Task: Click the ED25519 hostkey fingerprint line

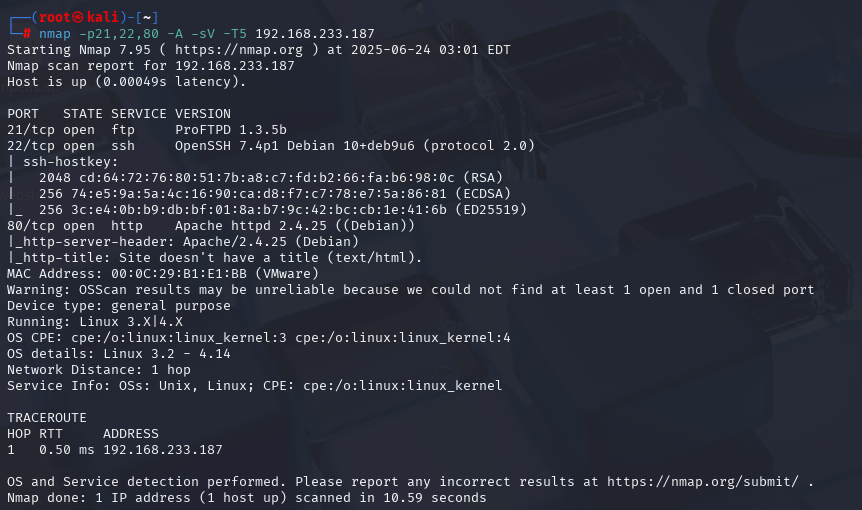Action: tap(283, 210)
